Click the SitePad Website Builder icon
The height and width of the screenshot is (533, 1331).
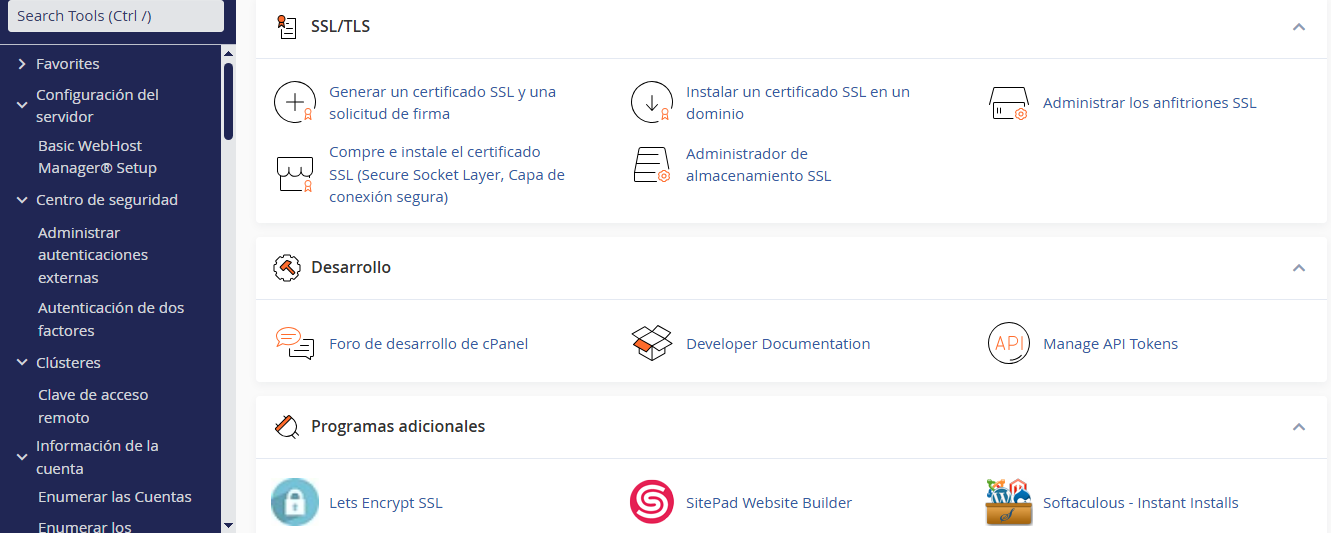click(652, 502)
